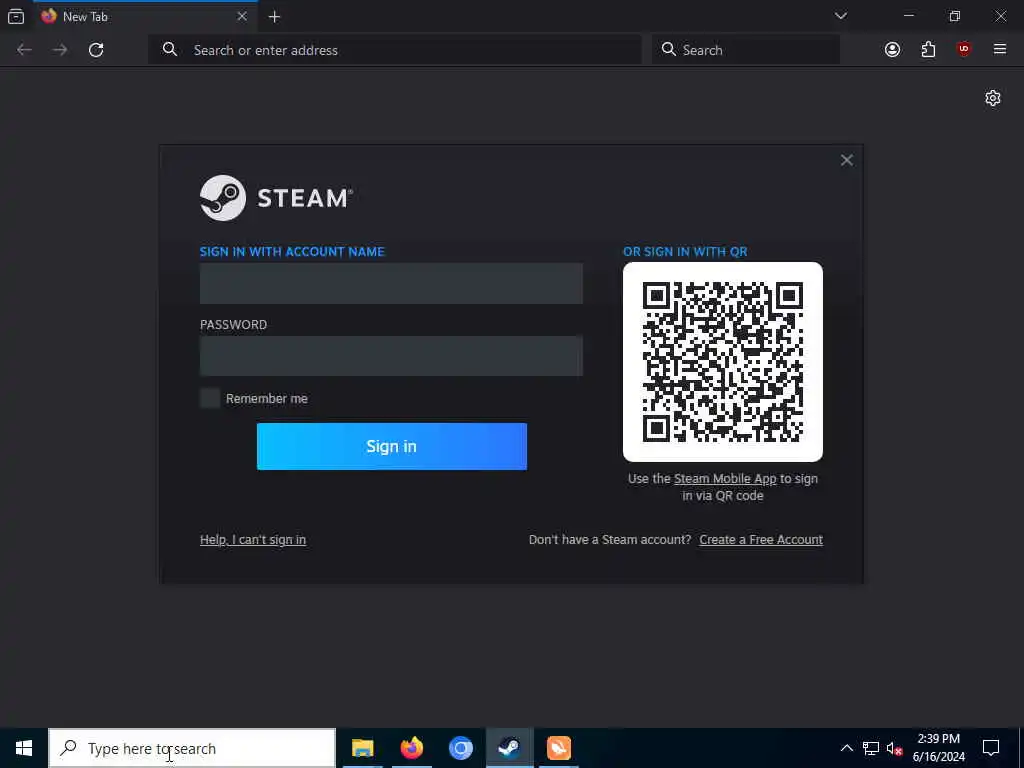Screen dimensions: 1024x768
Task: Check the Remember me checkbox
Action: (210, 398)
